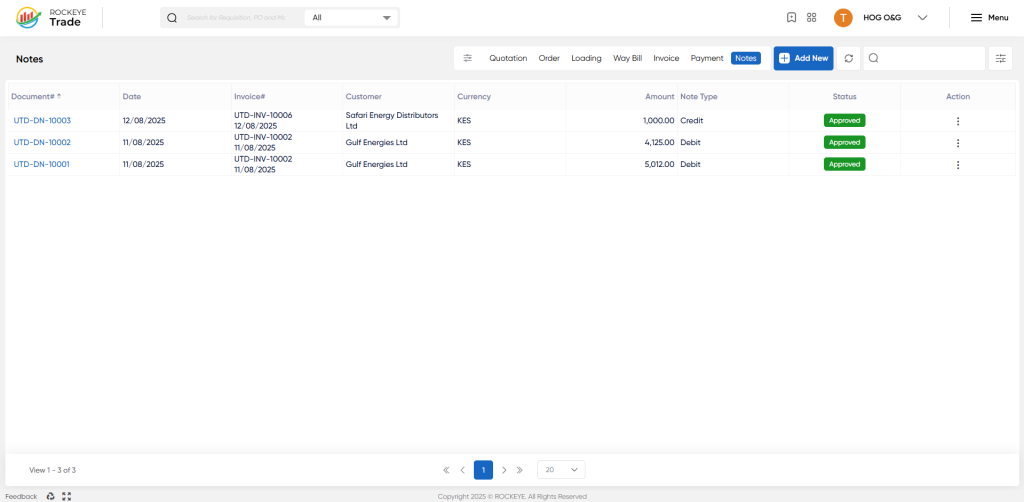Click the amount 5,012.00 cell
Image resolution: width=1024 pixels, height=502 pixels.
[659, 165]
